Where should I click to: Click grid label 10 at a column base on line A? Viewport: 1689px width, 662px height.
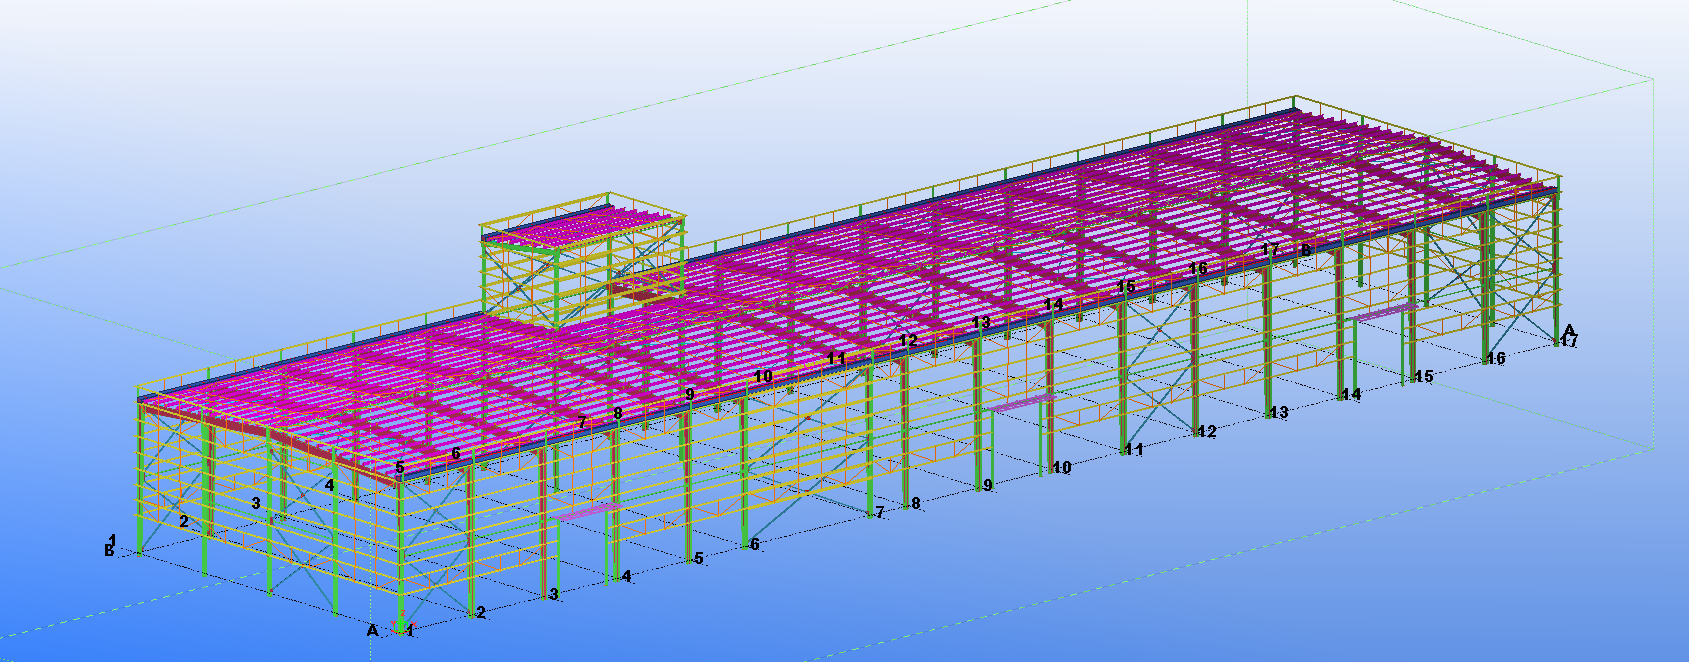[x=1062, y=467]
